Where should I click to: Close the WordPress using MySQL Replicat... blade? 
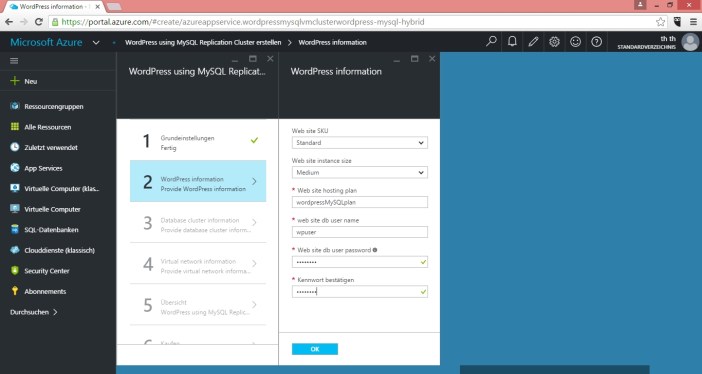click(270, 59)
